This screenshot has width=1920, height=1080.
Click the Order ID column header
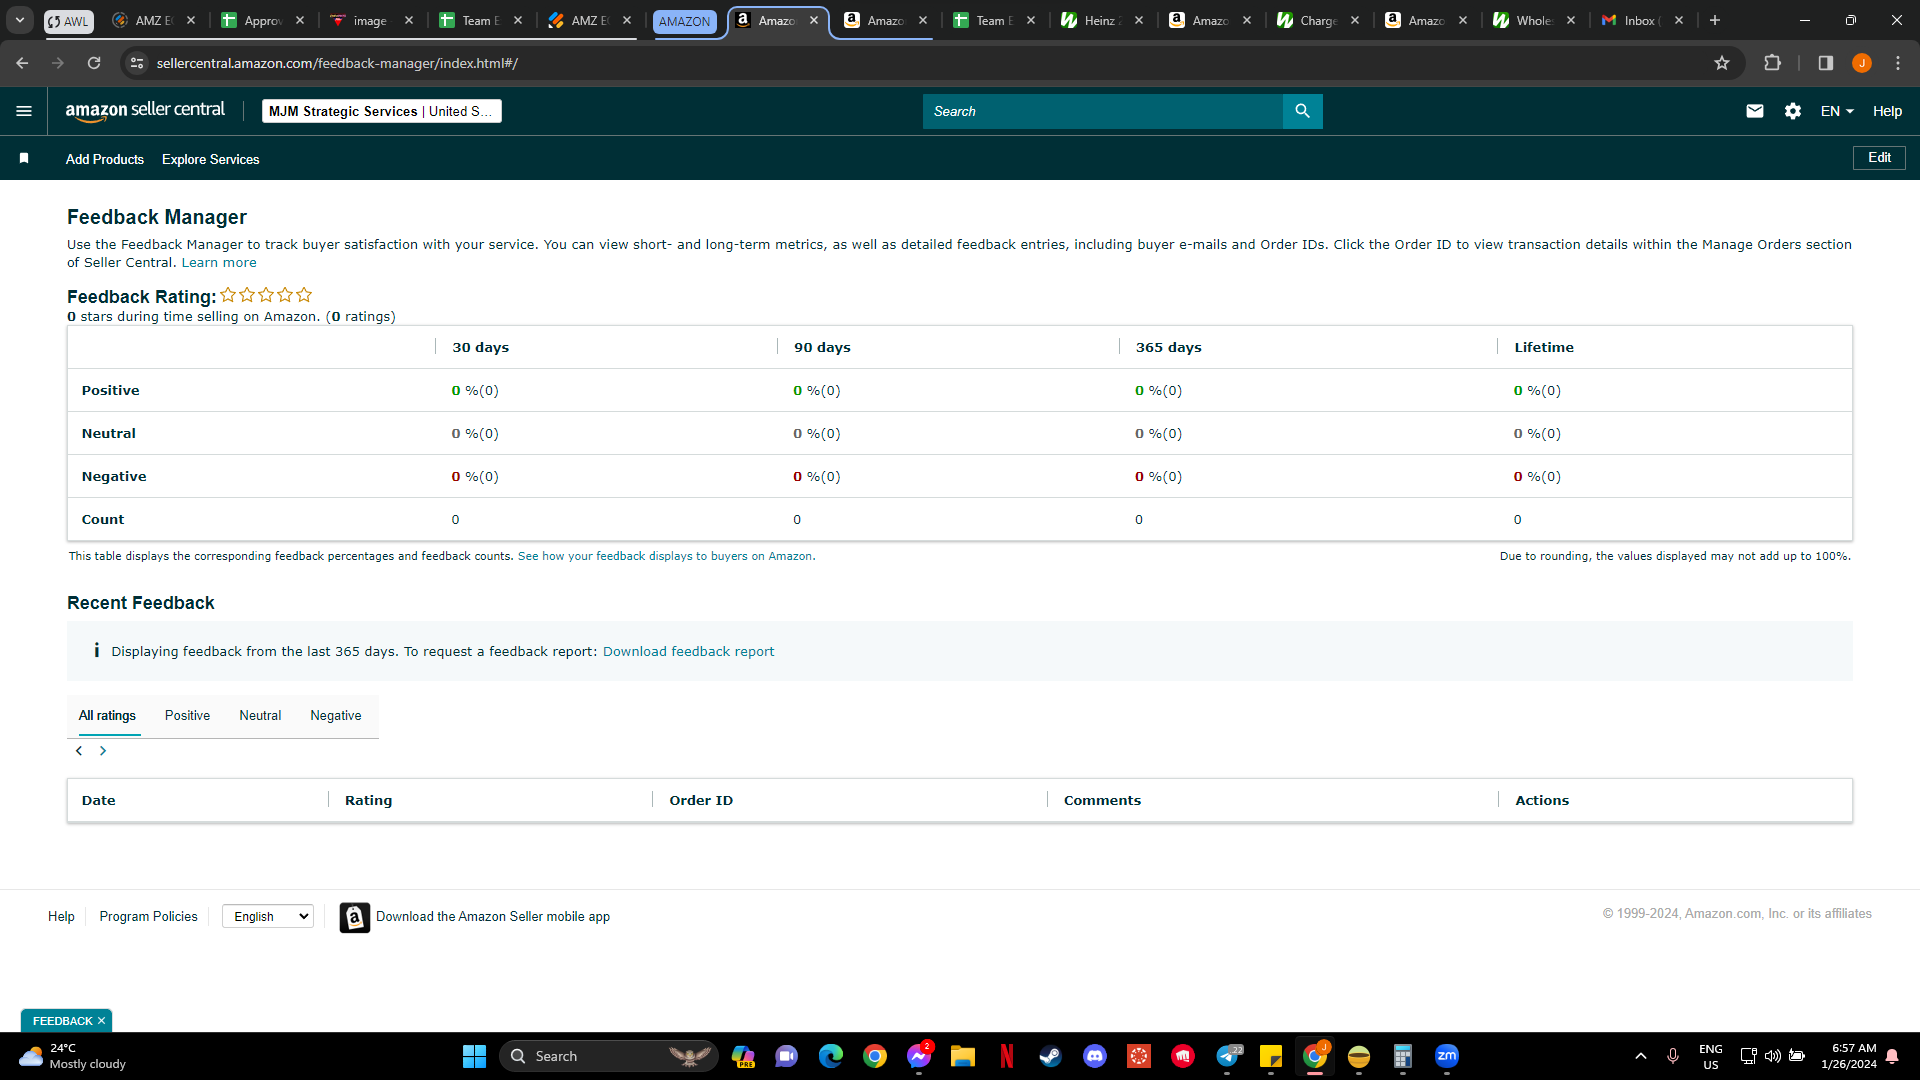[x=701, y=801]
